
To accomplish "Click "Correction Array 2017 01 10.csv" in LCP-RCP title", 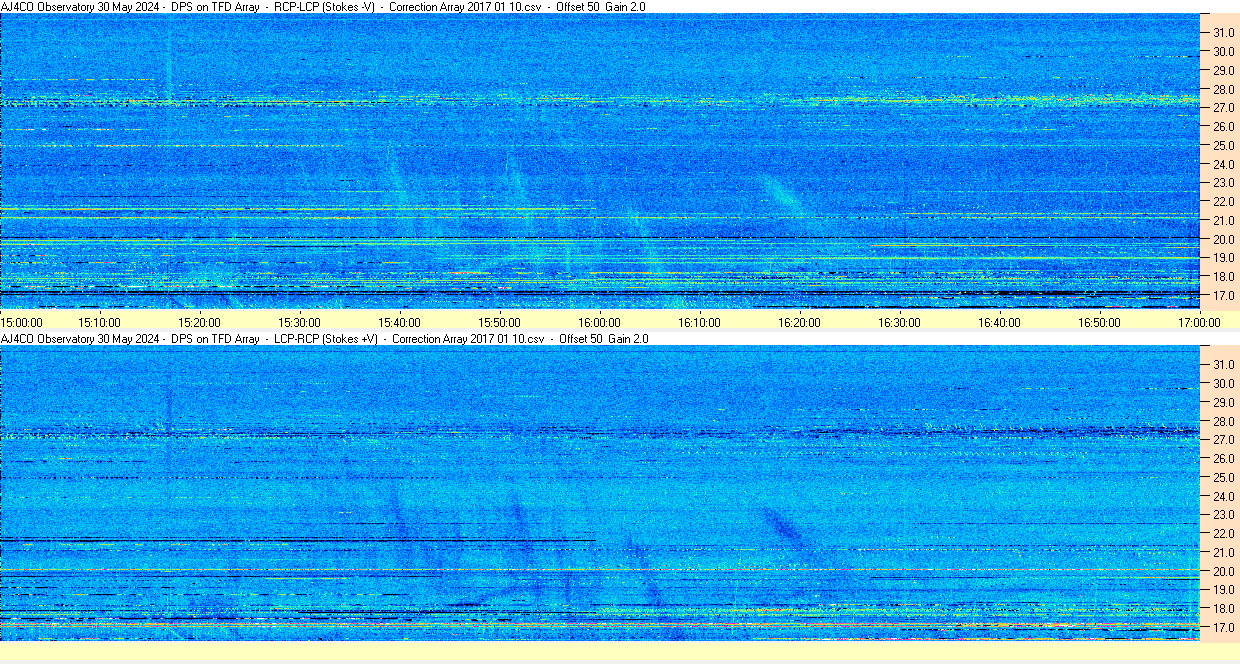I will click(x=469, y=339).
